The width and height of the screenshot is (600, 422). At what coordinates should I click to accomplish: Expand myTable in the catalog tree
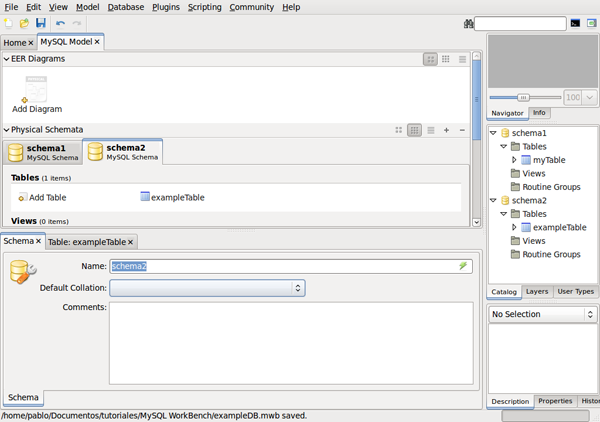(x=514, y=160)
